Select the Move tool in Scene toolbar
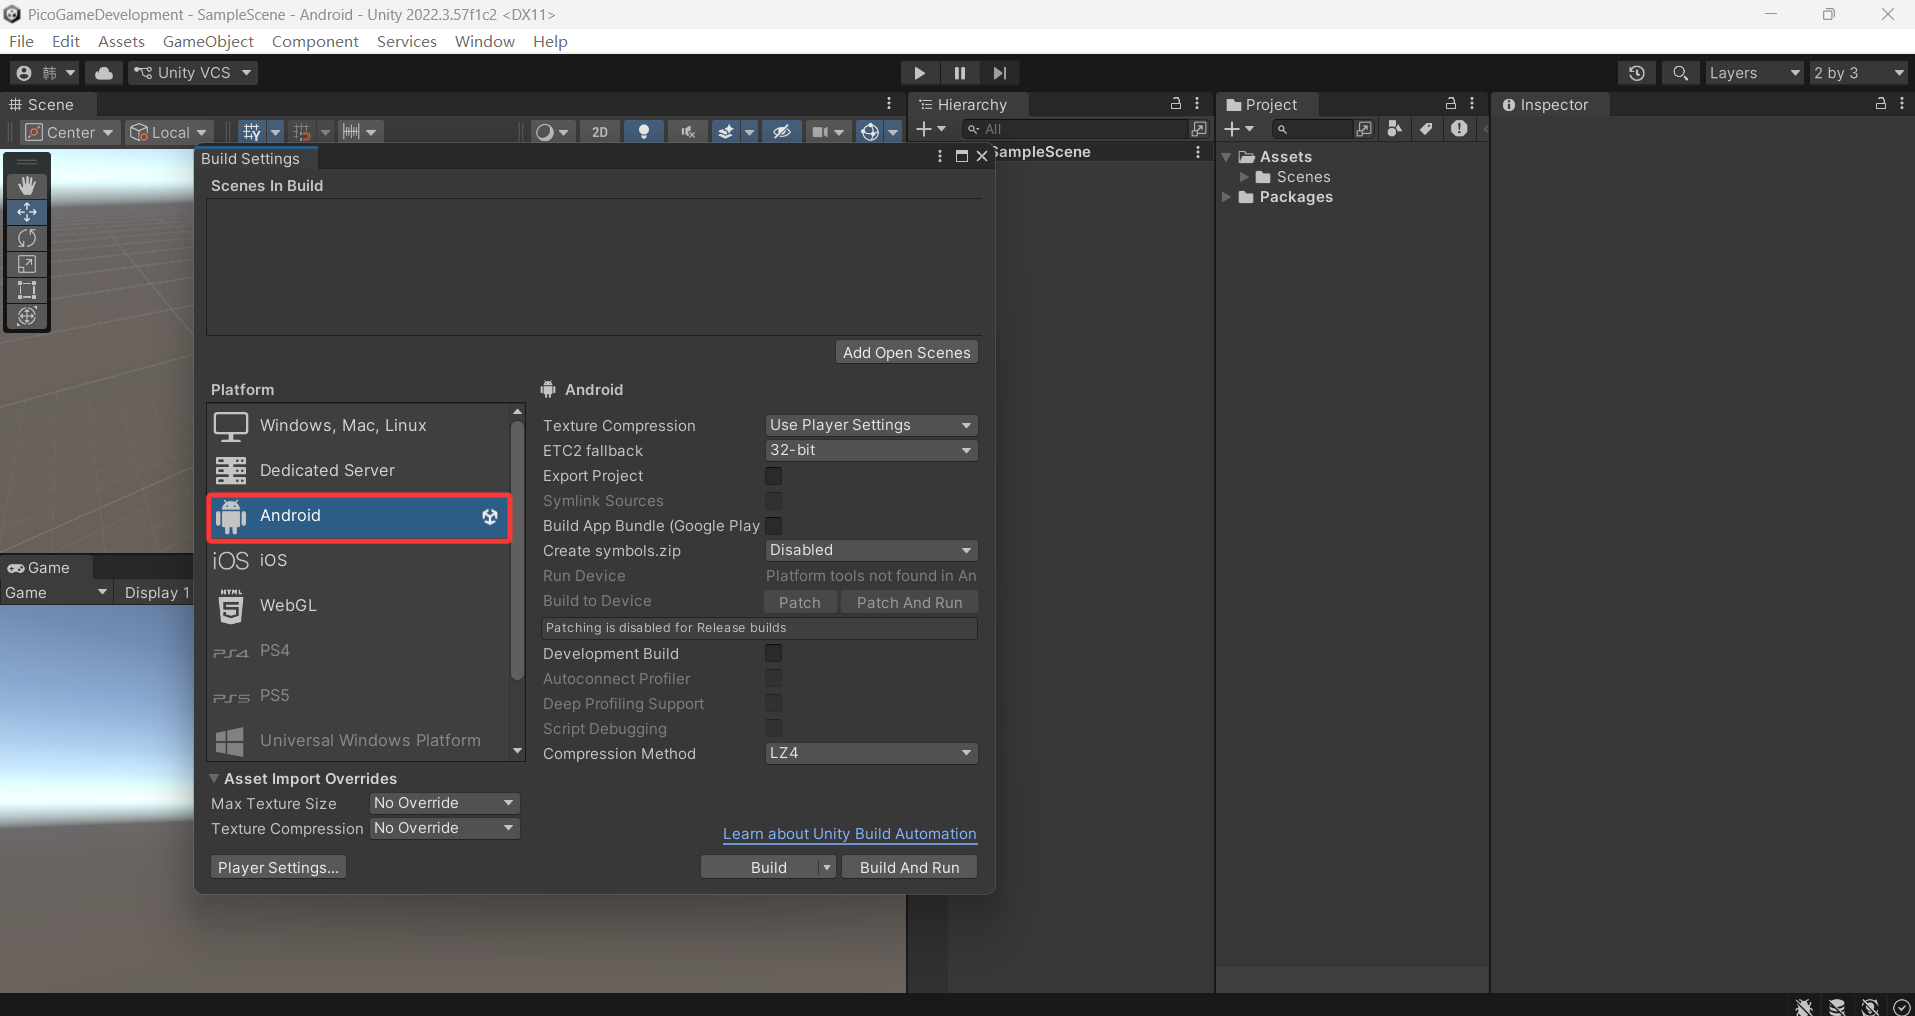The width and height of the screenshot is (1915, 1016). click(x=27, y=212)
